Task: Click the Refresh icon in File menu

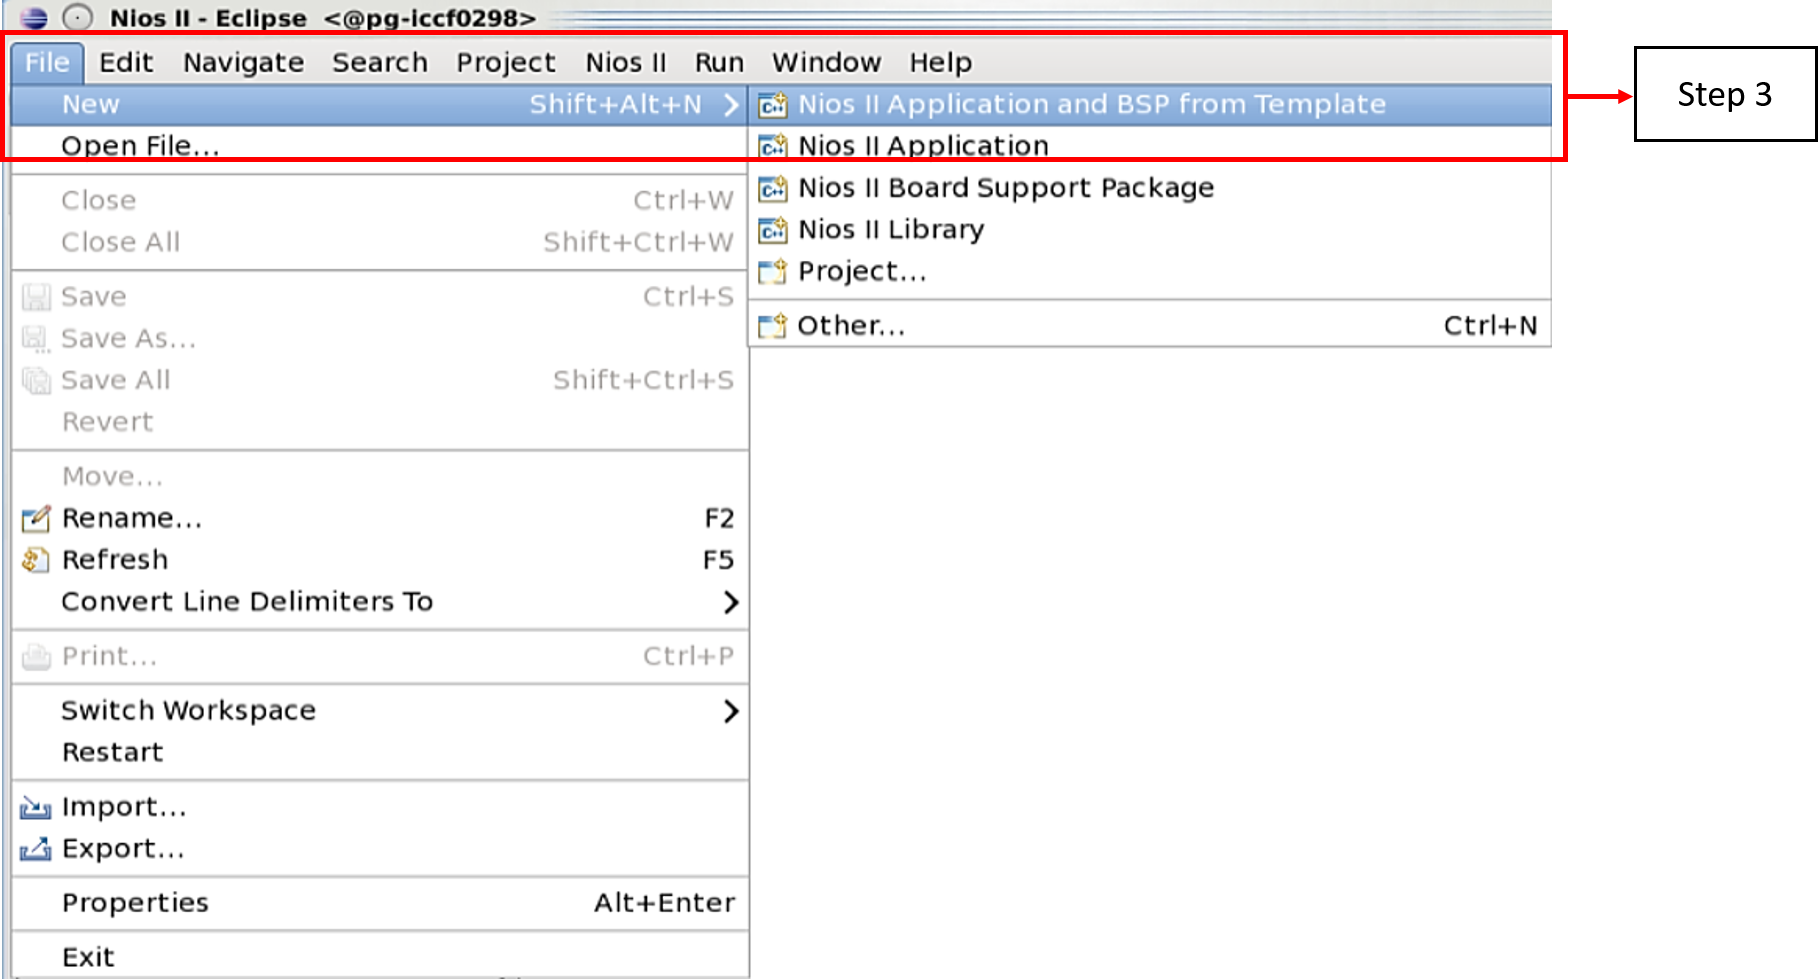Action: pos(36,560)
